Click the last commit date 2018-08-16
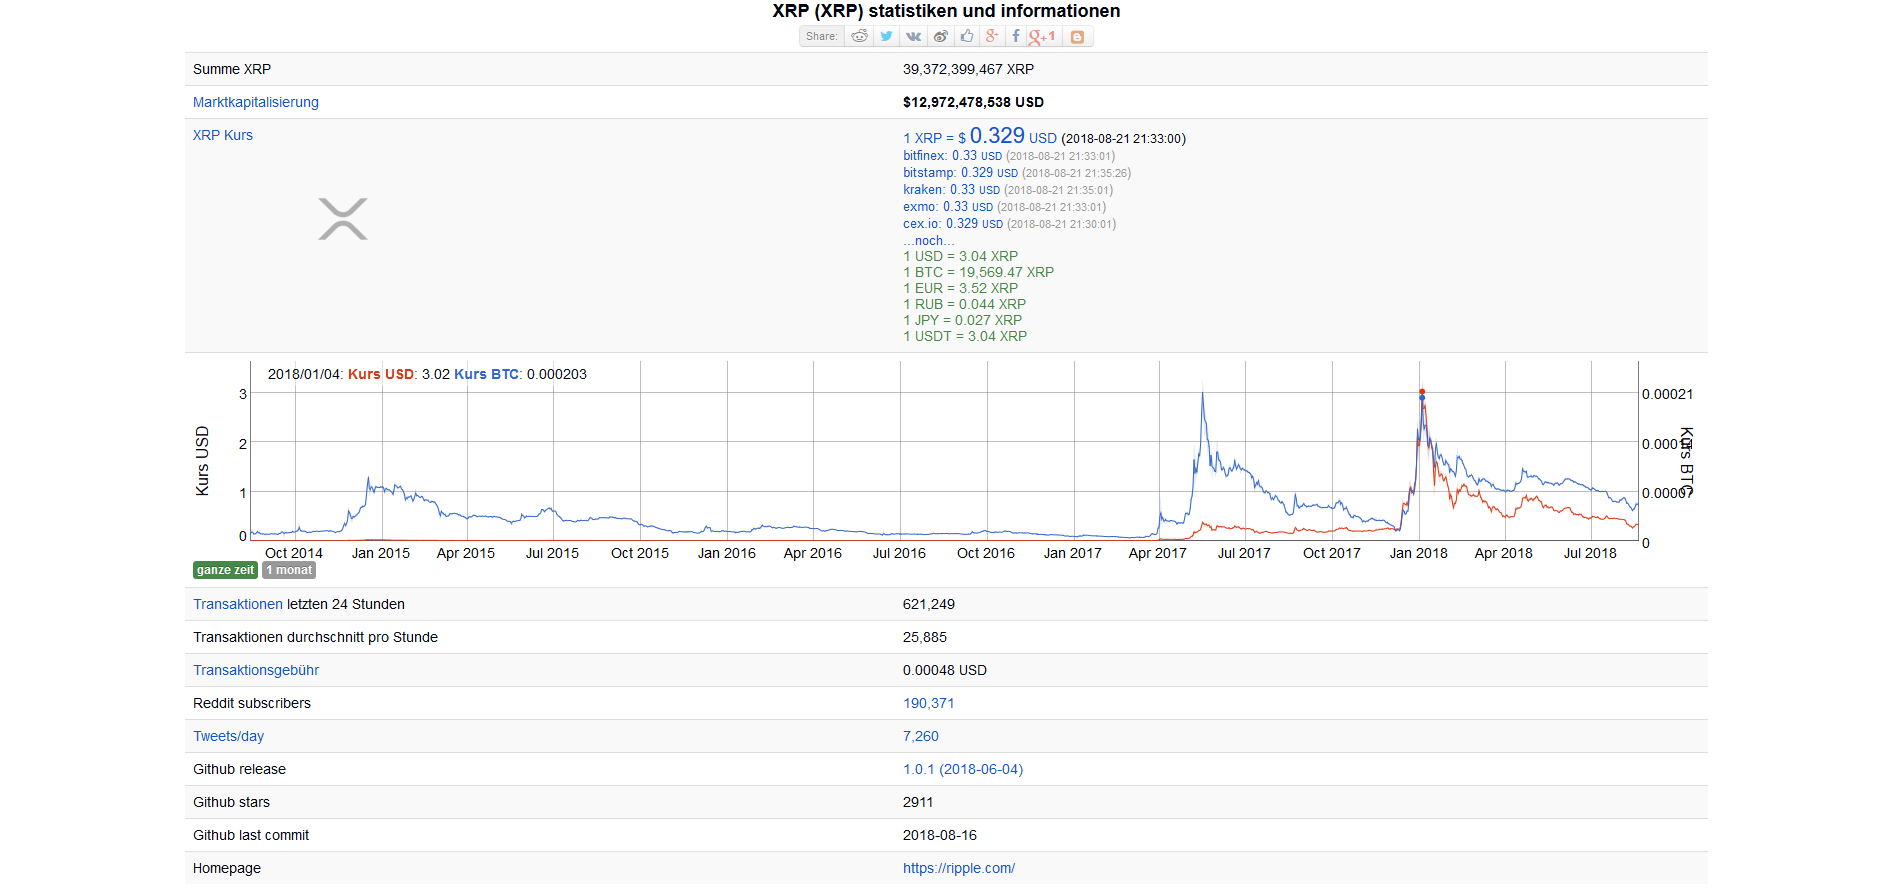This screenshot has height=891, width=1885. [940, 835]
